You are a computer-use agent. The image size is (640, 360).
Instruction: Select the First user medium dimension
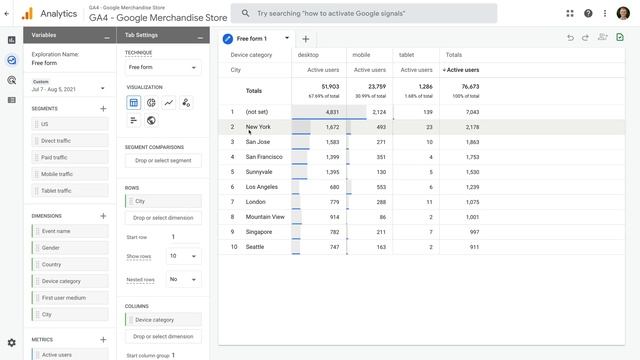pyautogui.click(x=70, y=298)
